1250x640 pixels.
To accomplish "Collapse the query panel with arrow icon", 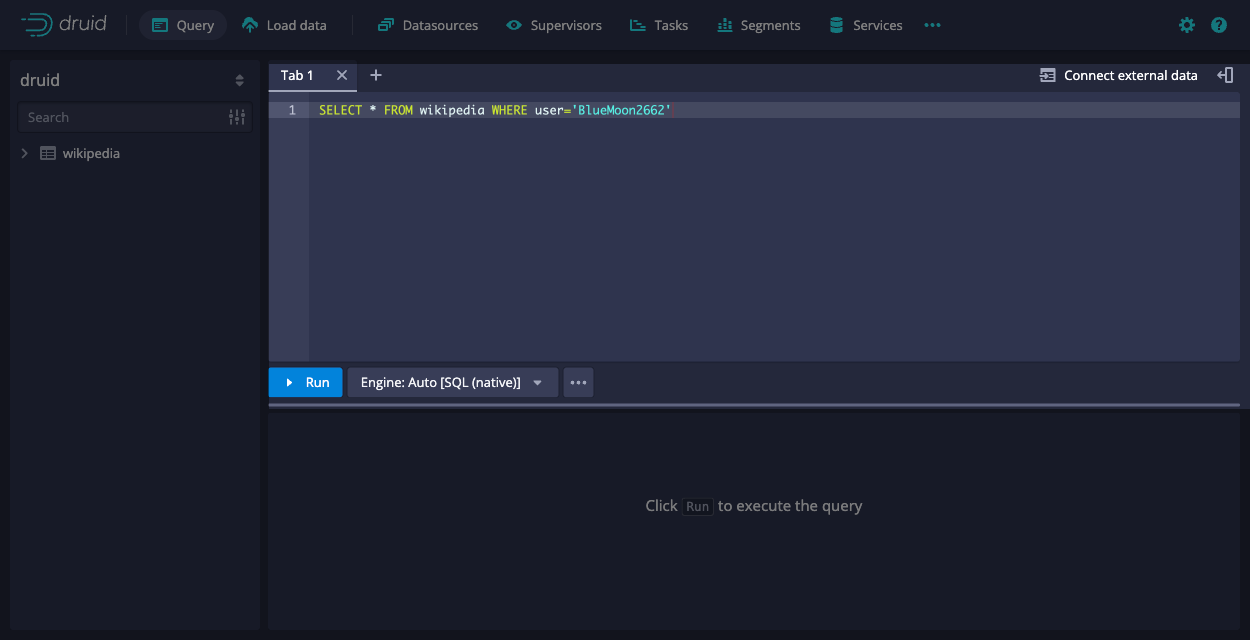I will coord(1225,75).
